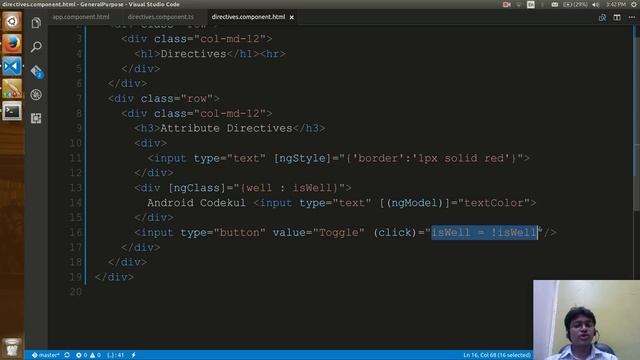Open the Terminal from the launcher
This screenshot has width=640, height=360.
[12, 111]
